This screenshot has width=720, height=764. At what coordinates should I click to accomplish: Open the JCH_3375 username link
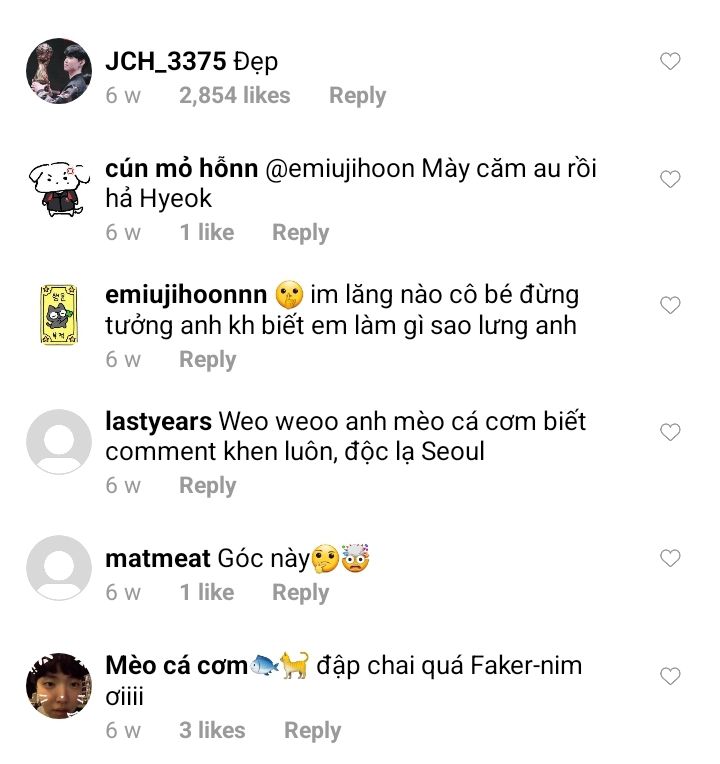tap(165, 62)
